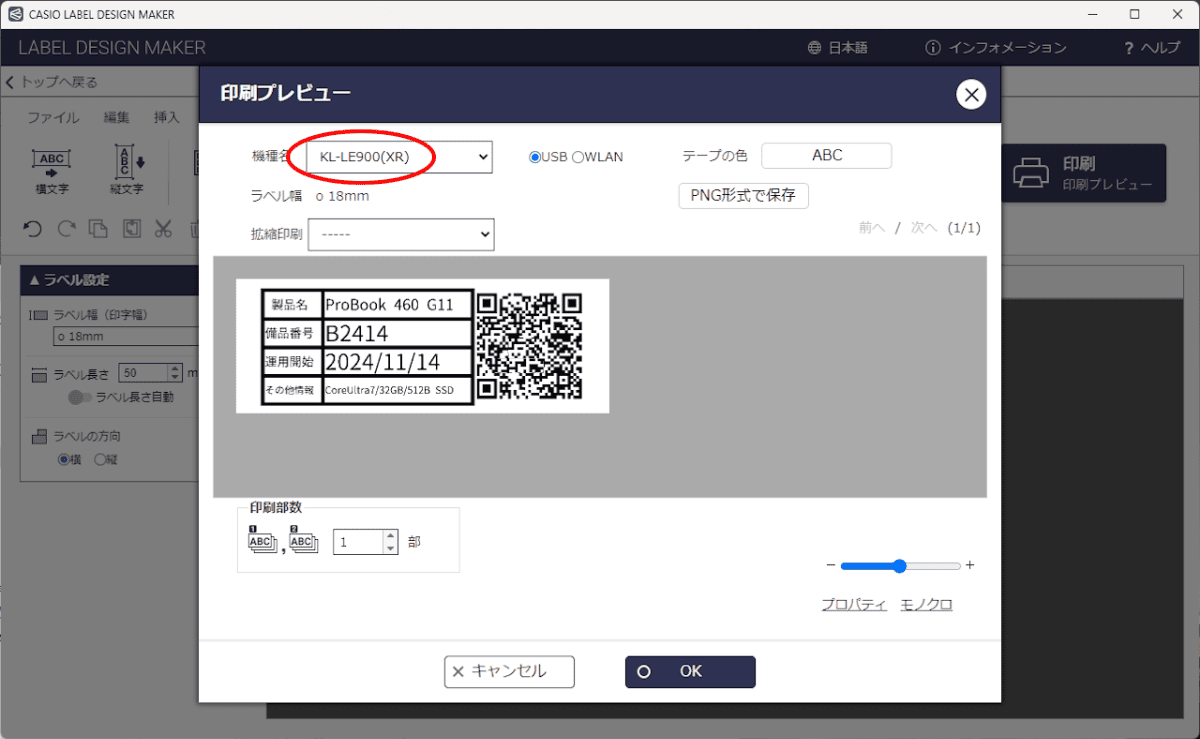Click the ラベル幅 width icon in settings
Screen dimensions: 1200x739
coord(40,315)
